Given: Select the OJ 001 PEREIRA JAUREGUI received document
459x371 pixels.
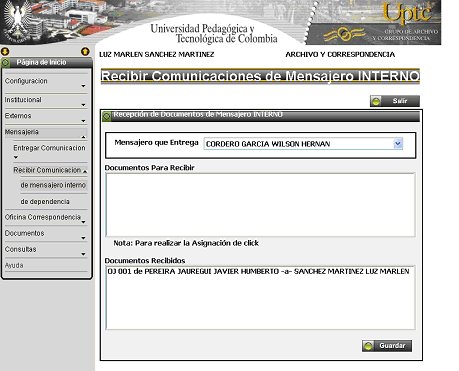Looking at the screenshot, I should [x=258, y=271].
